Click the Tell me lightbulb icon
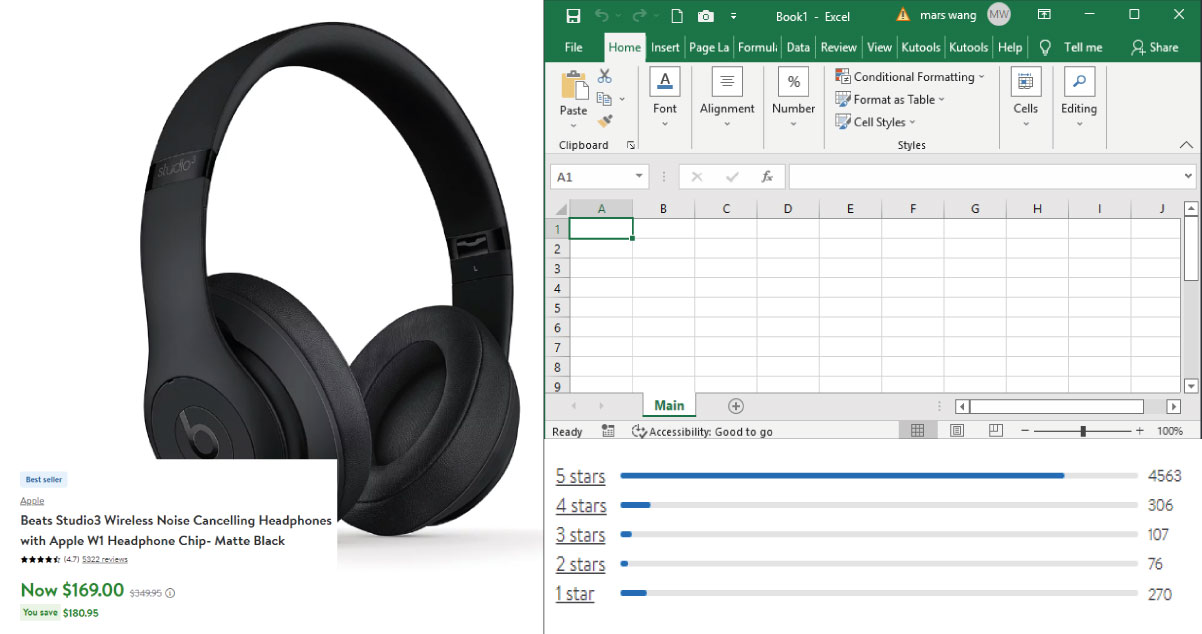This screenshot has width=1202, height=634. tap(1046, 47)
